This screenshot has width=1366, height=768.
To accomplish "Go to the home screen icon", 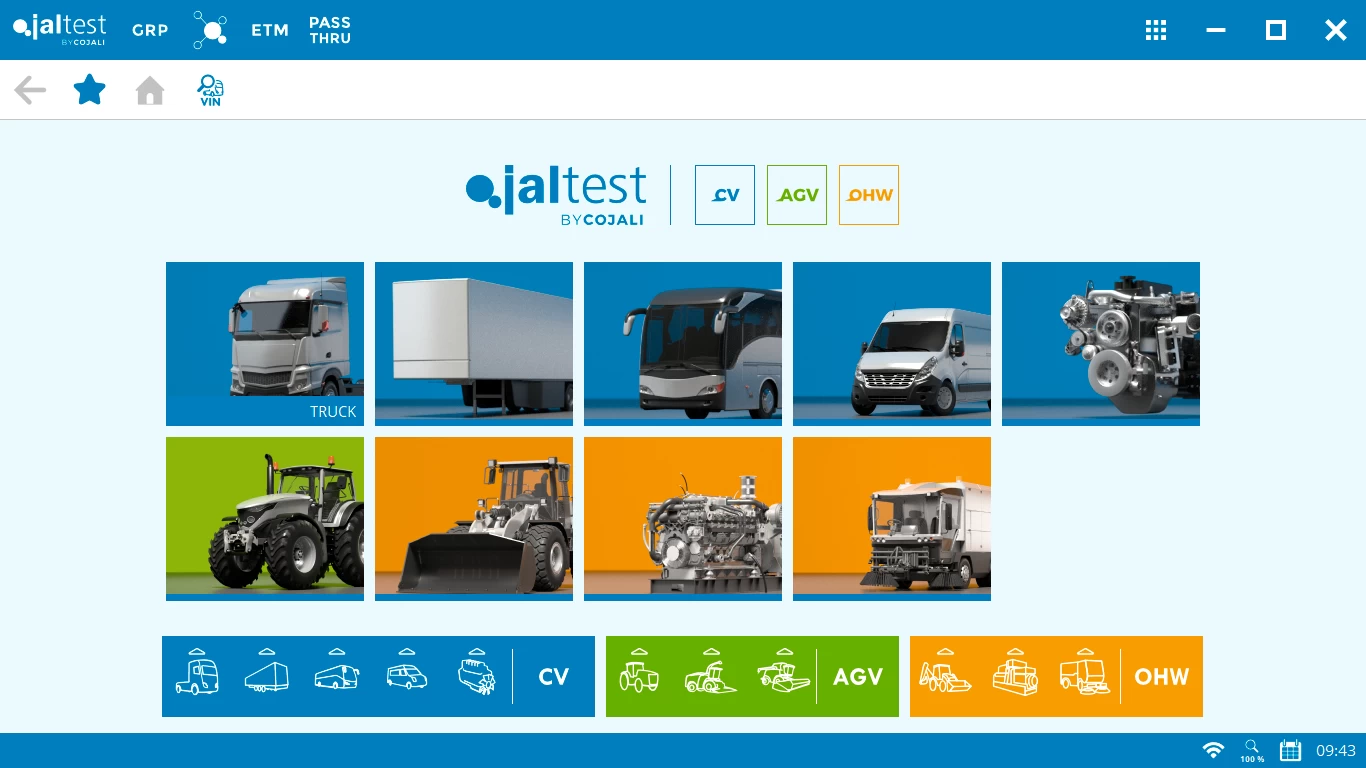I will 150,91.
